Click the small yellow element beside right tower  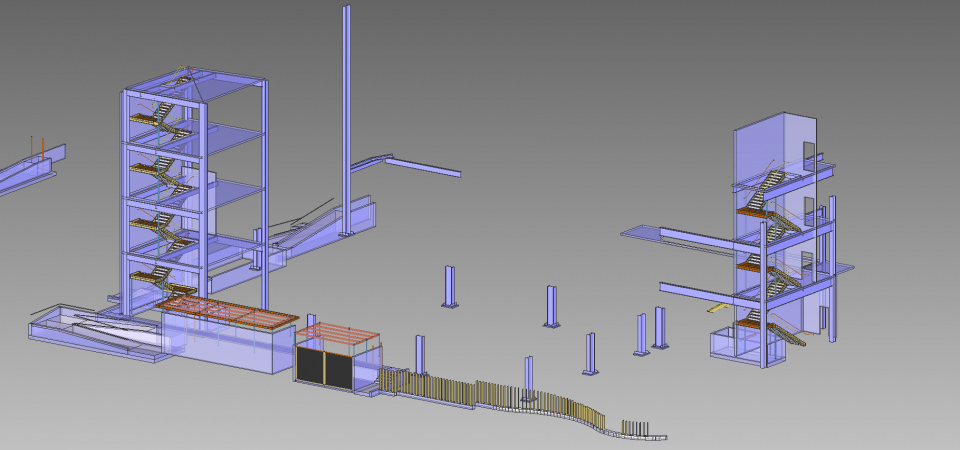(x=718, y=308)
